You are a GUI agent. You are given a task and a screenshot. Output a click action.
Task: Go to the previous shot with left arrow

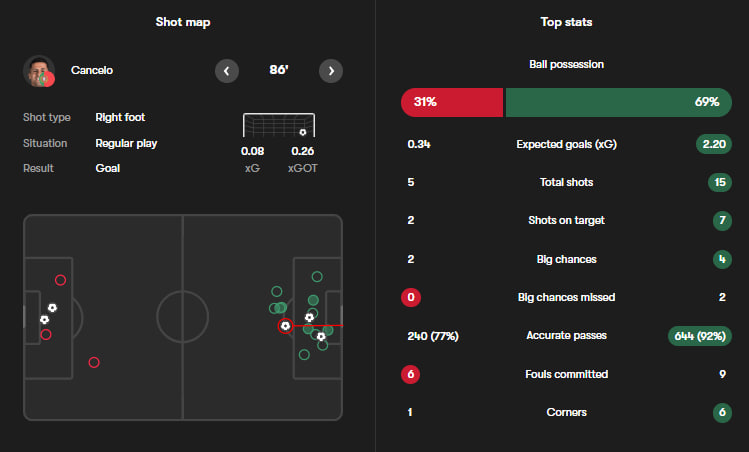tap(227, 71)
